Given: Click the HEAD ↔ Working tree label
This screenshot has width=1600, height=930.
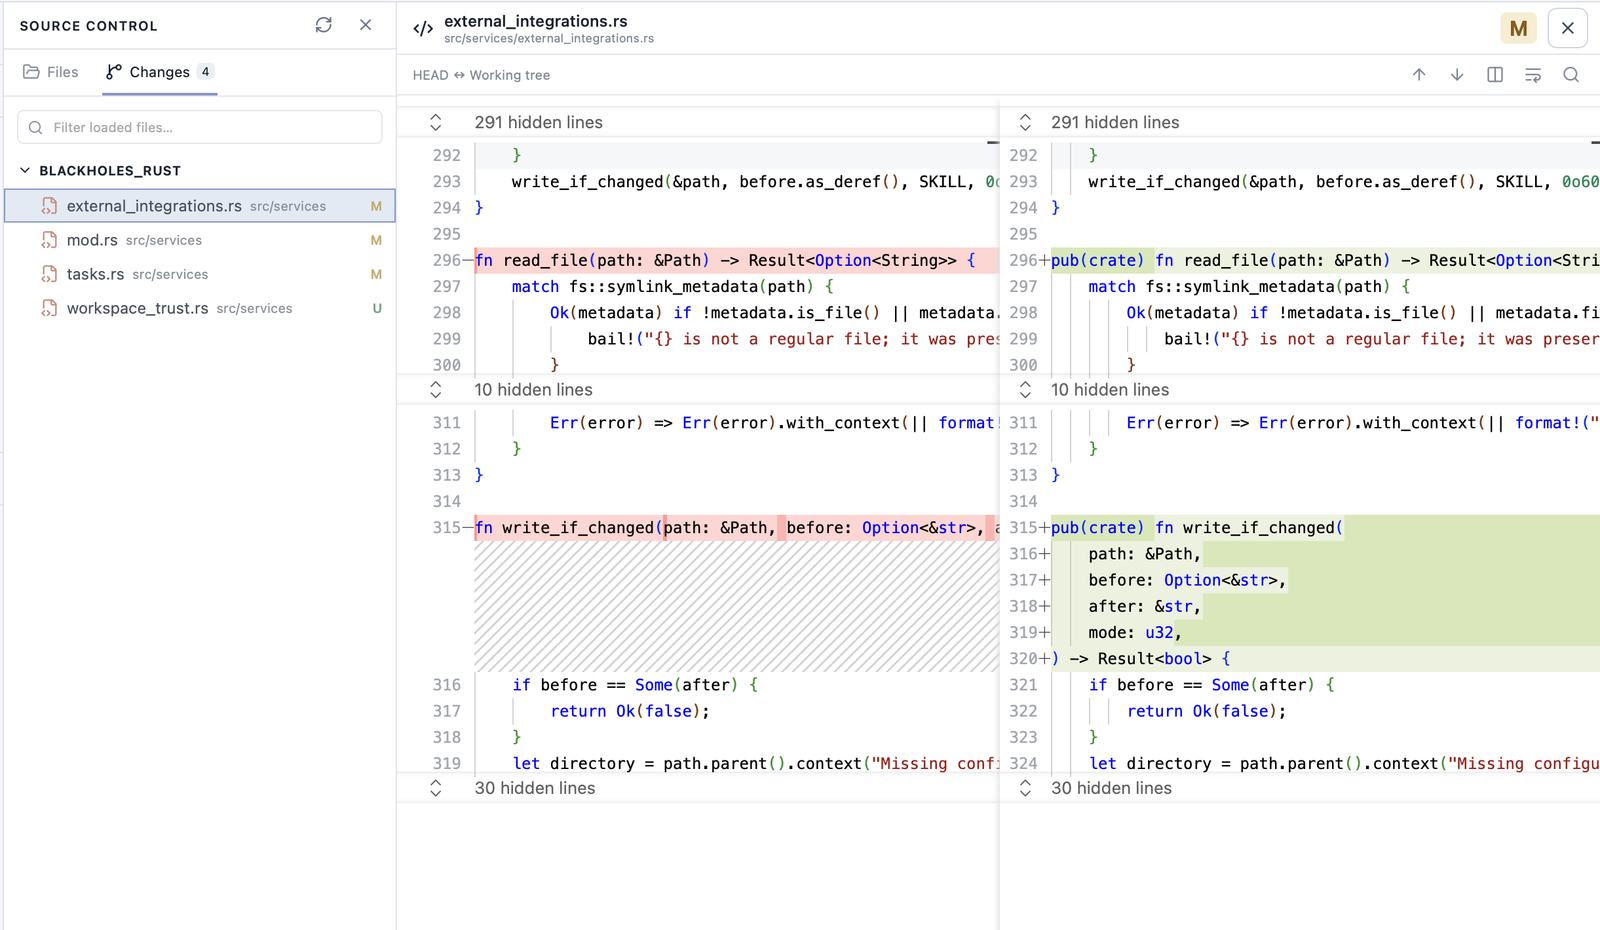Looking at the screenshot, I should [481, 75].
